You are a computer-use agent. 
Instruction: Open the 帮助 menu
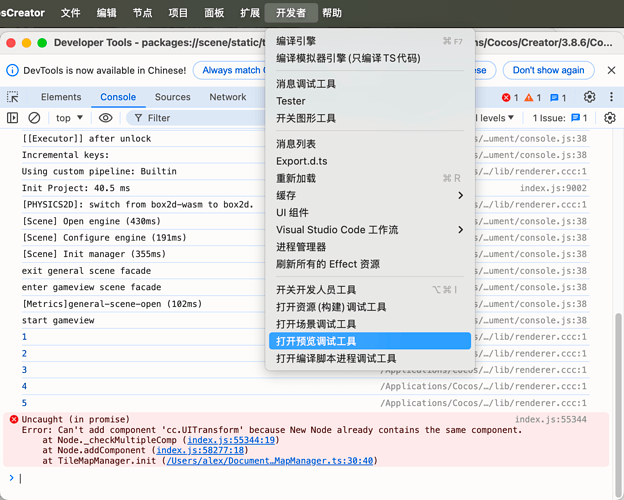point(332,13)
